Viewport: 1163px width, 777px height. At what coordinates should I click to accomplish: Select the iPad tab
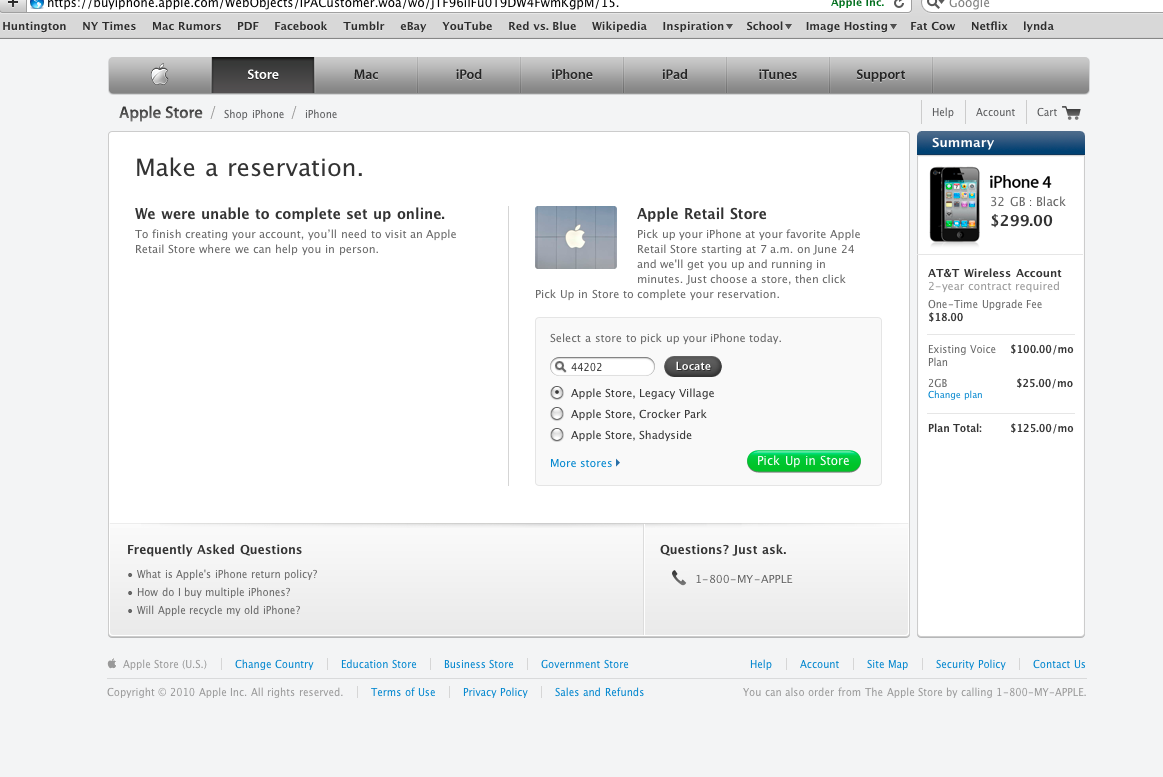[x=675, y=75]
